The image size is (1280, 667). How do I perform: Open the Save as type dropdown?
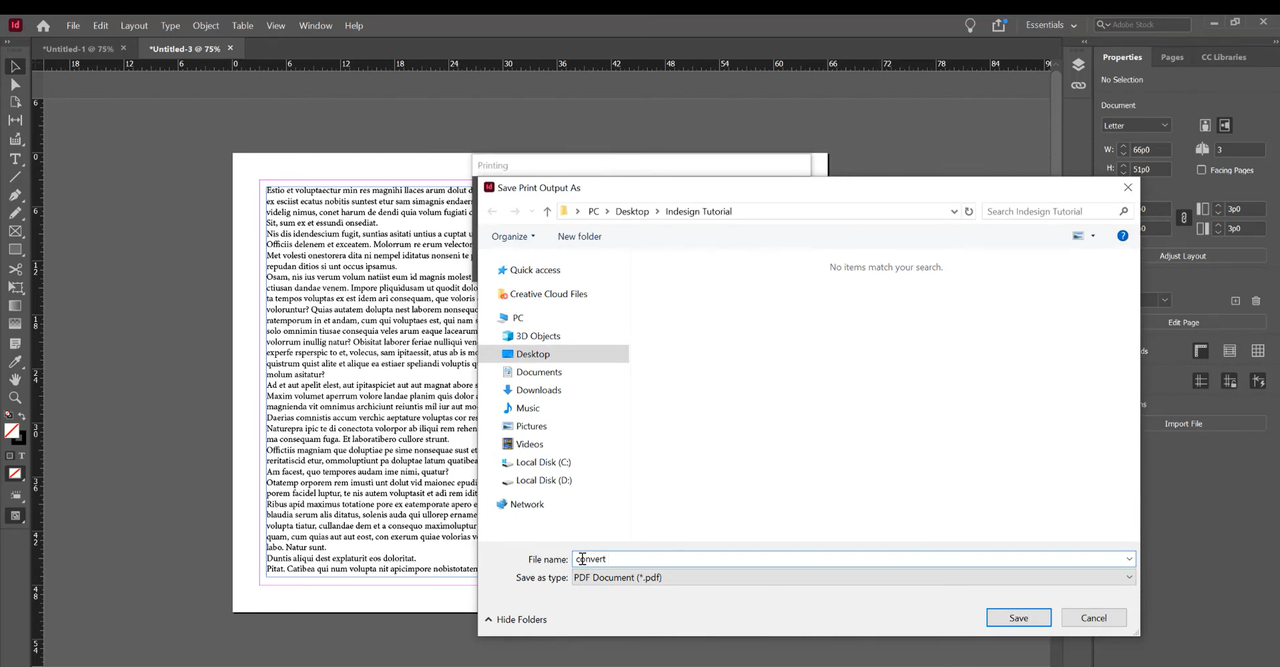pos(854,577)
